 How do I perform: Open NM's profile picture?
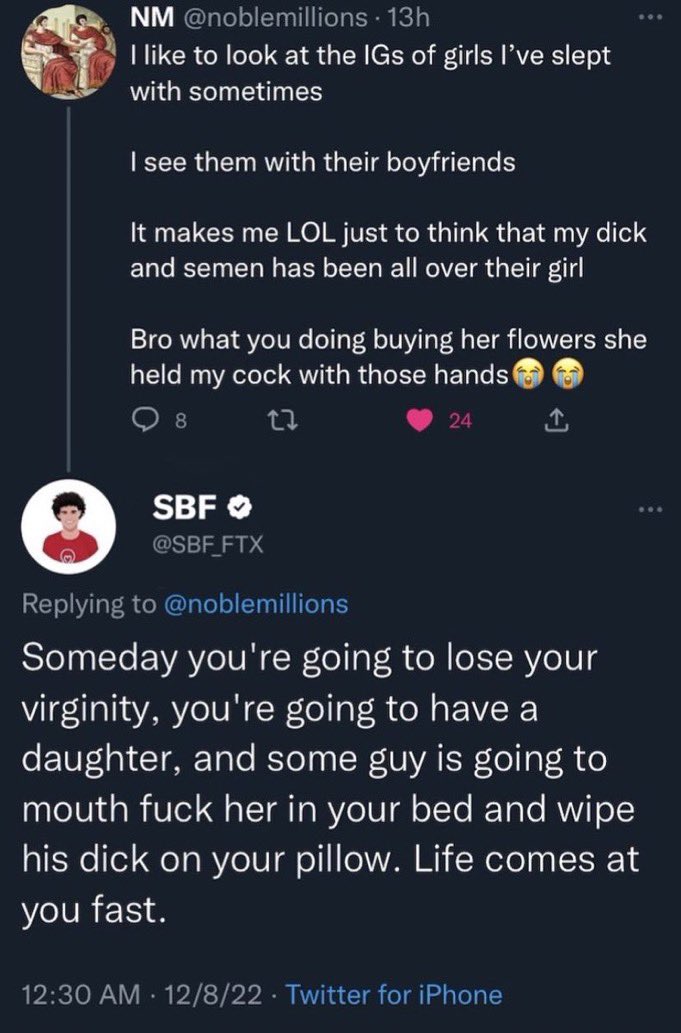68,53
